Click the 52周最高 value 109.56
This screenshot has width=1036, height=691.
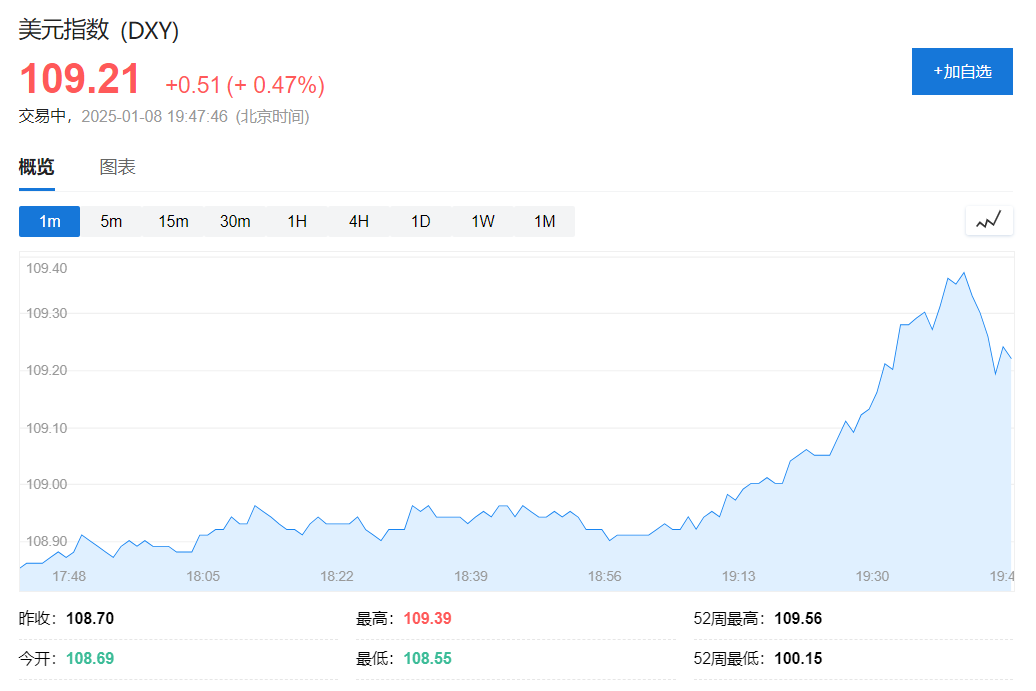pyautogui.click(x=797, y=619)
